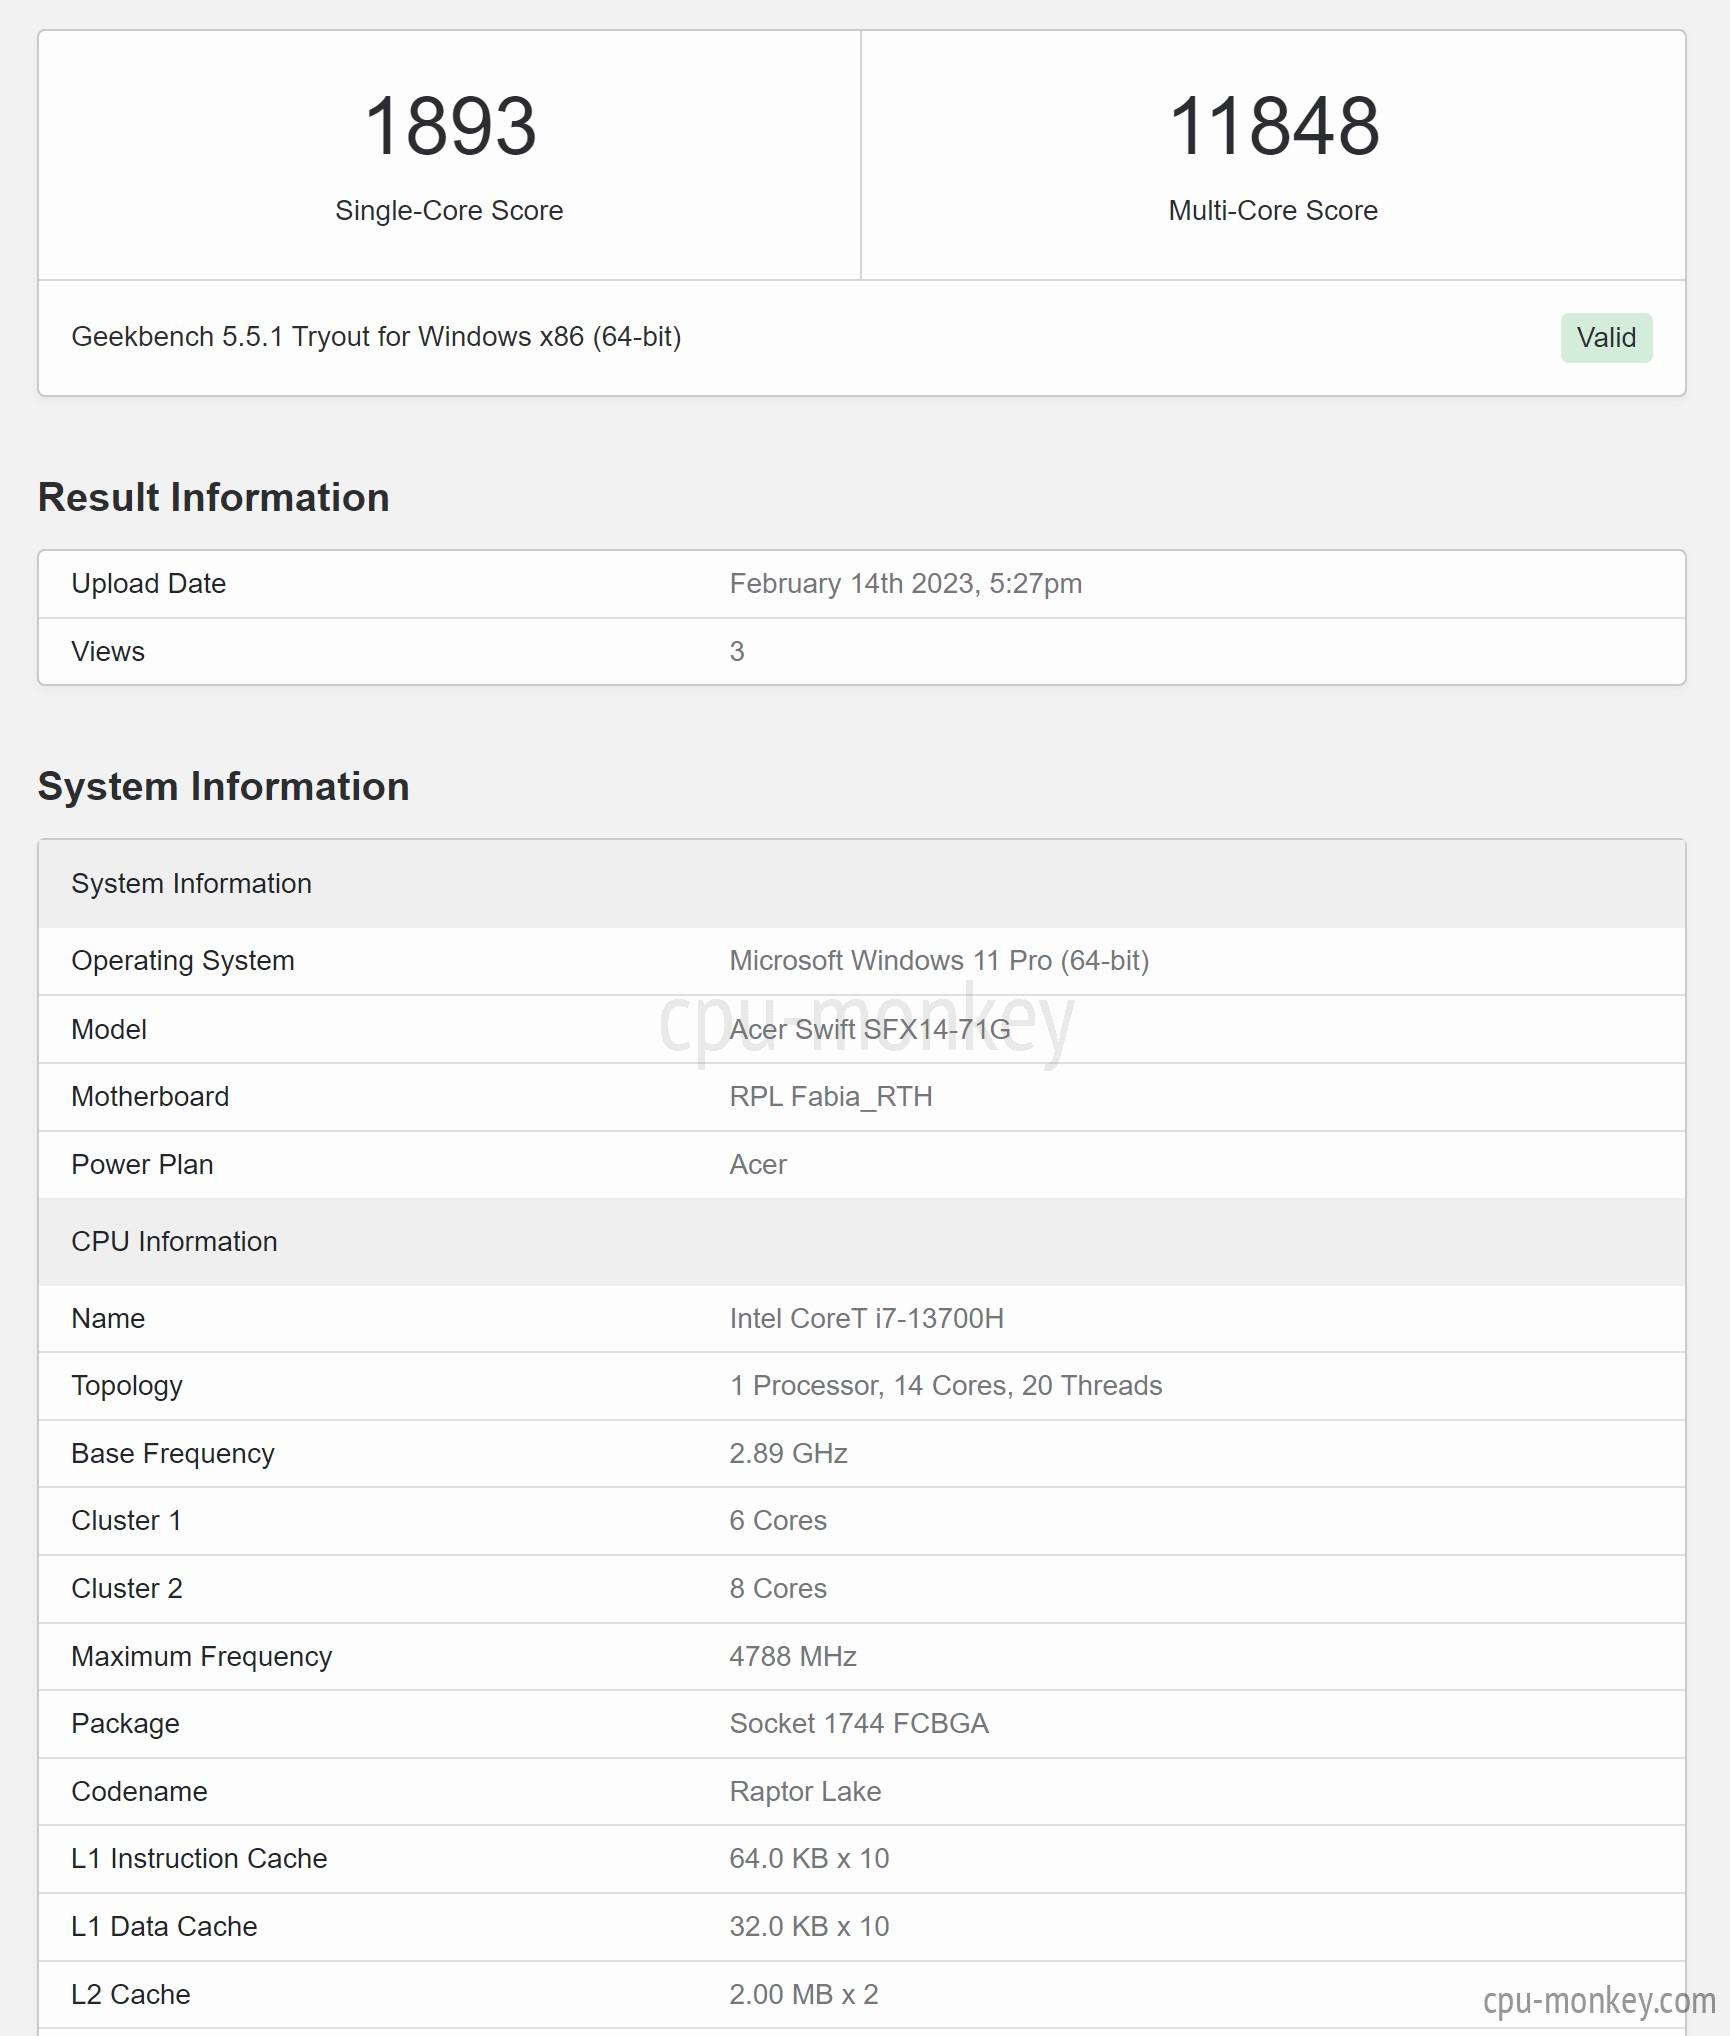1730x2036 pixels.
Task: Click the Topology row label
Action: (x=127, y=1386)
